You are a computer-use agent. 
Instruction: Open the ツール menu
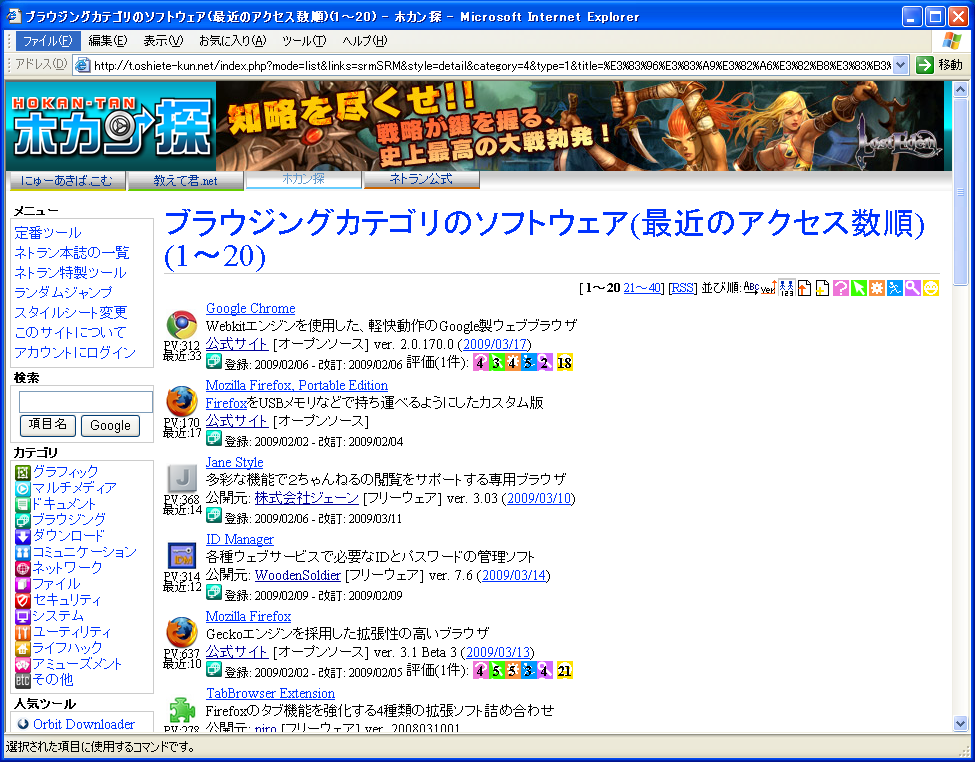(303, 41)
